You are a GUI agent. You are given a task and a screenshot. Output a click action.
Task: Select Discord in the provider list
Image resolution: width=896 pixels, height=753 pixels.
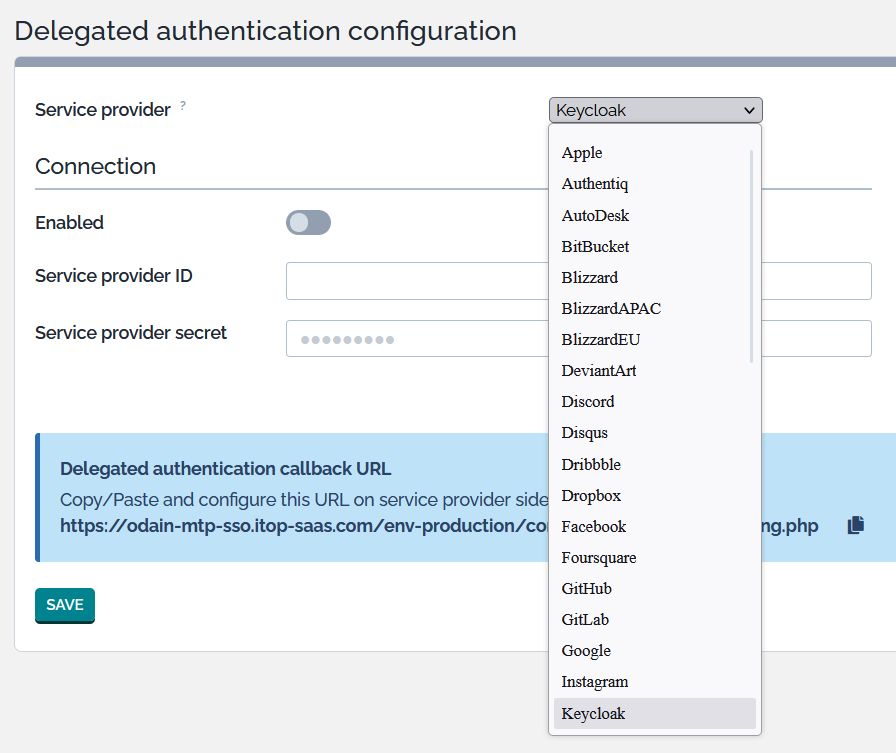588,402
